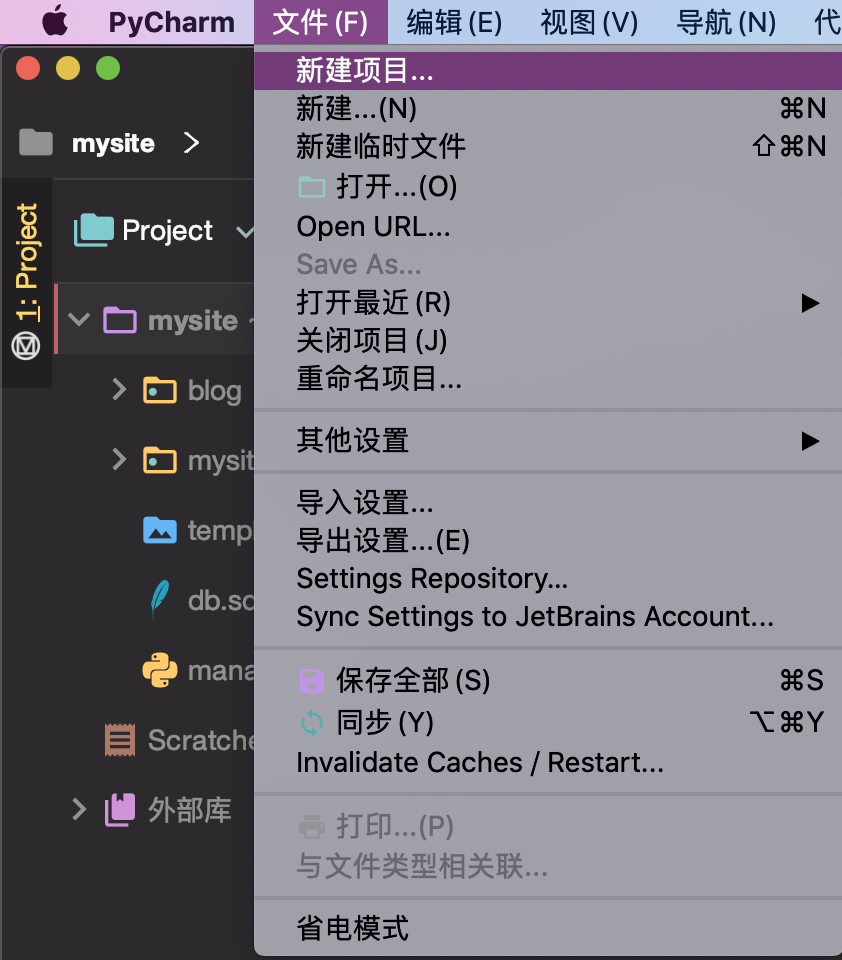The width and height of the screenshot is (842, 960).
Task: Click the Scratches notepad icon
Action: pyautogui.click(x=119, y=740)
